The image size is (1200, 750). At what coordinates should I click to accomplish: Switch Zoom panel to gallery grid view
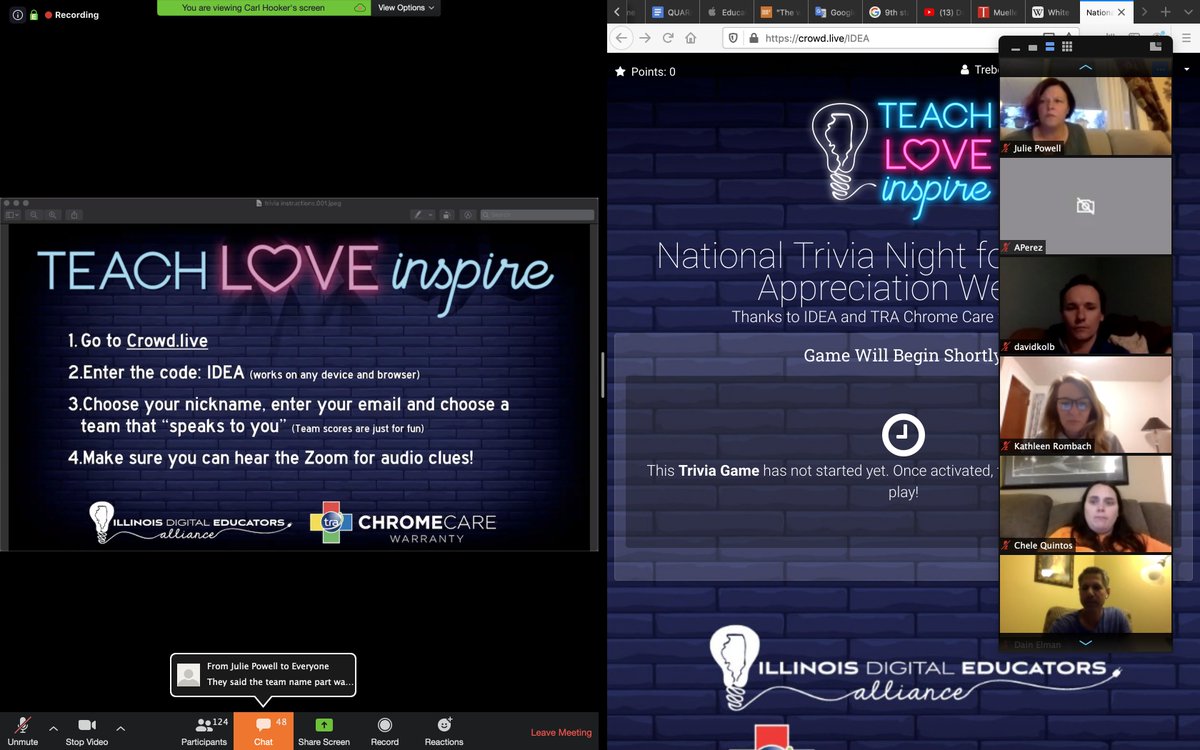1067,47
